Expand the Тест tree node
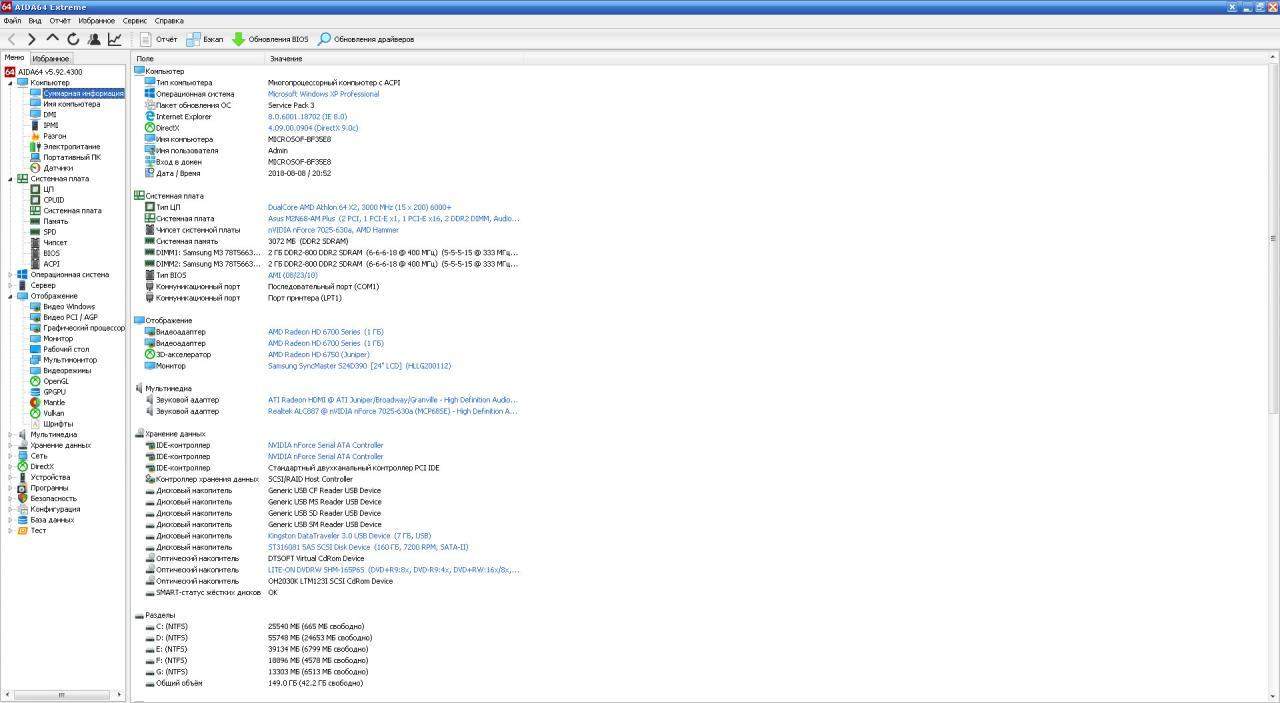 click(10, 530)
